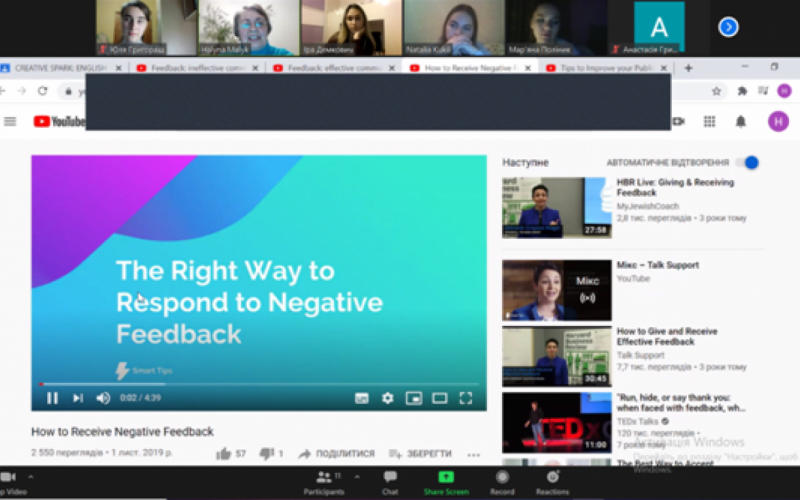800x500 pixels.
Task: Expand Zoom participants options caret
Action: [x=357, y=477]
